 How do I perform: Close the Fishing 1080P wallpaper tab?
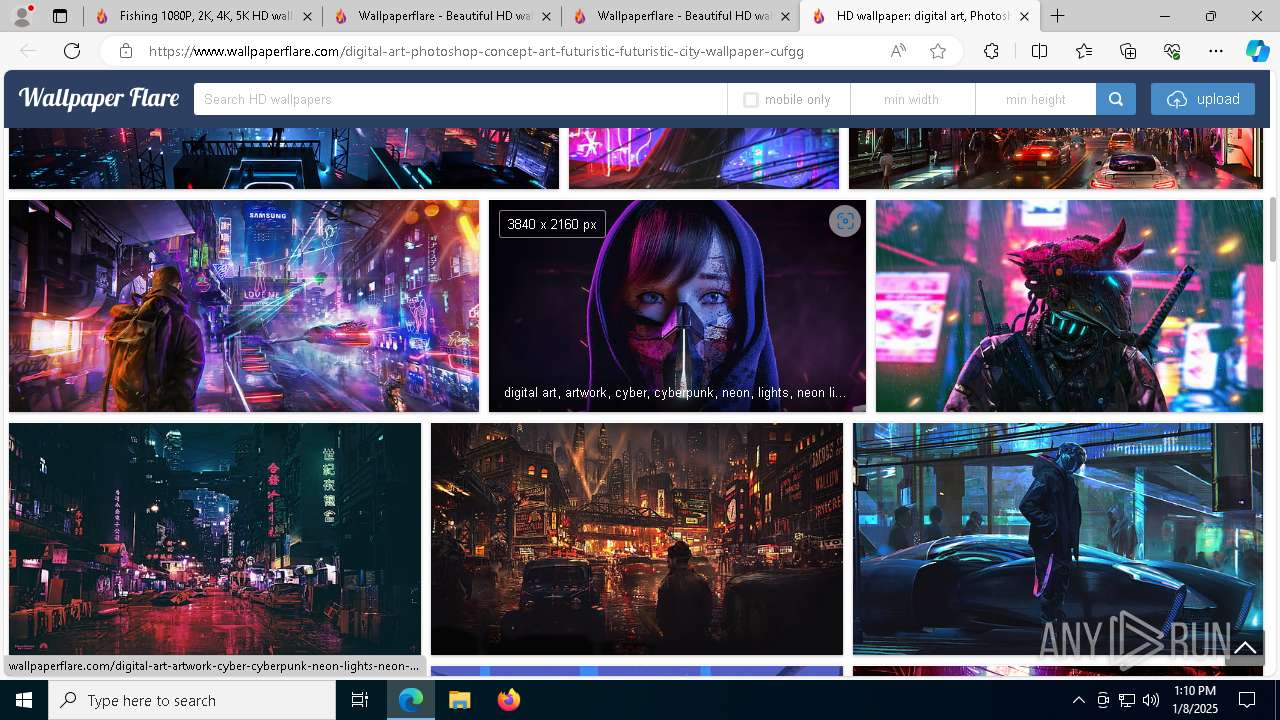[307, 16]
